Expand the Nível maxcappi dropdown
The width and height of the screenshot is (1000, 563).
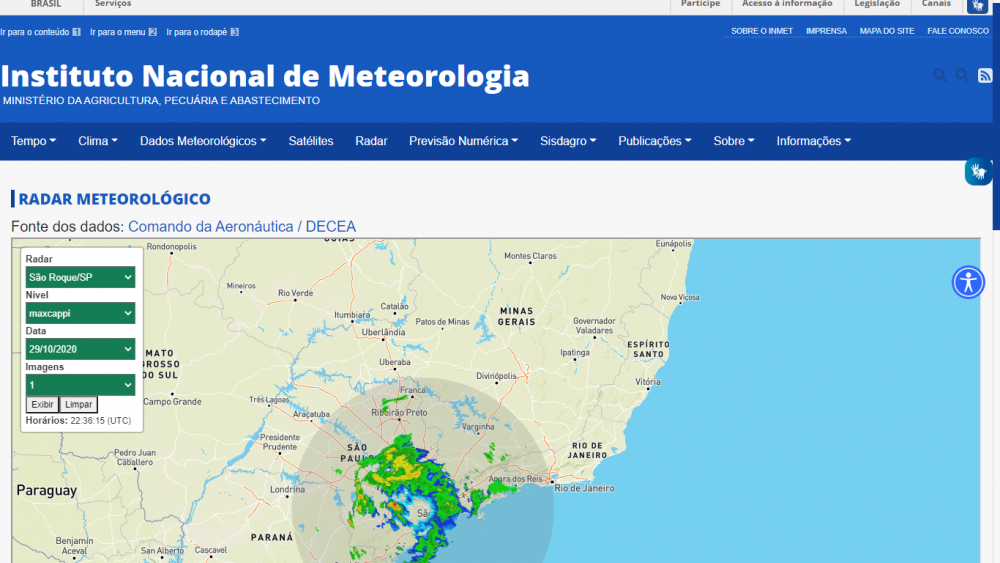click(80, 313)
